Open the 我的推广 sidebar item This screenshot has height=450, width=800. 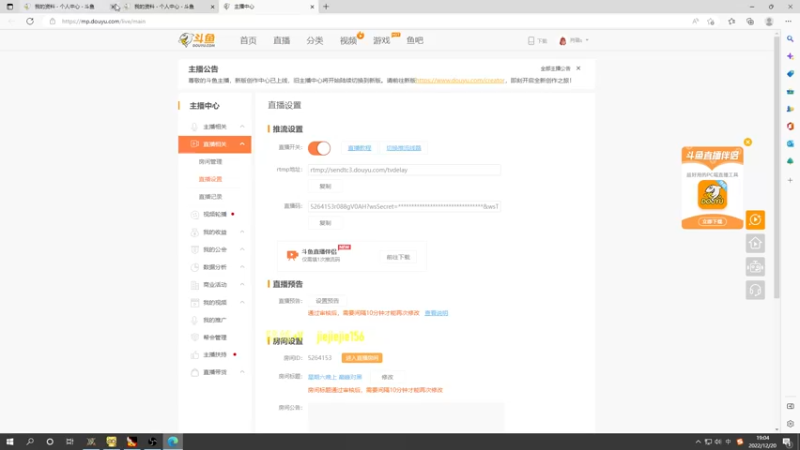(215, 320)
